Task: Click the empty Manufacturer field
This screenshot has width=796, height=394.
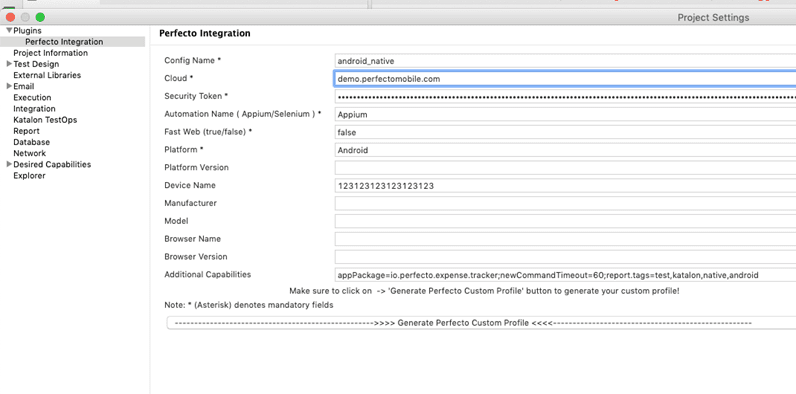Action: [565, 204]
